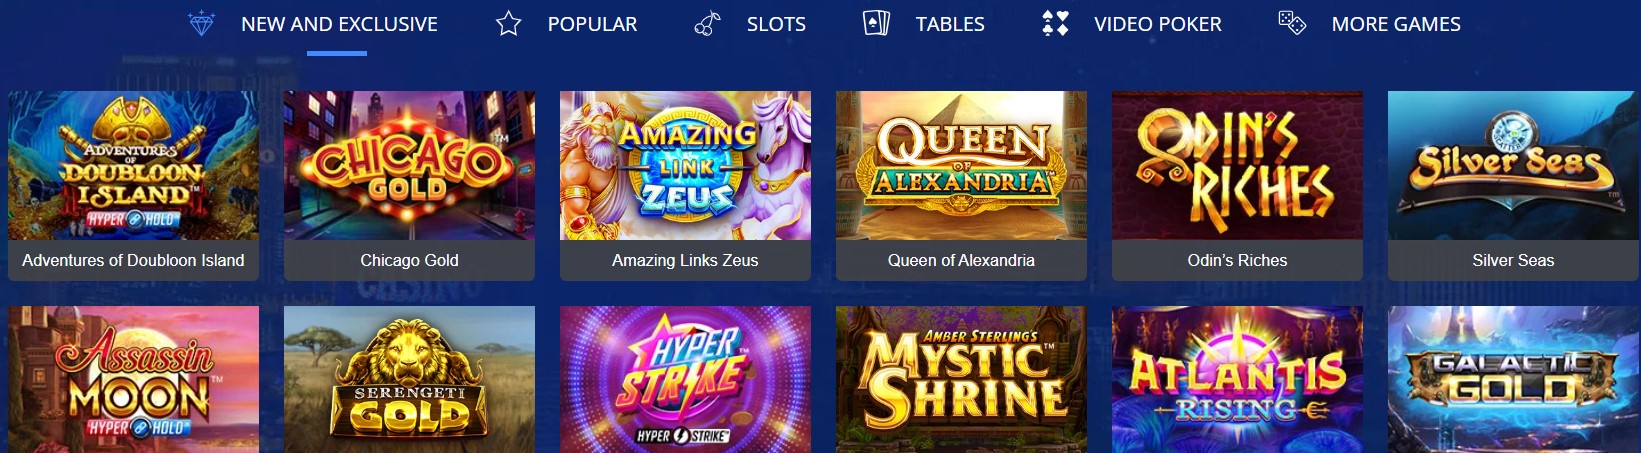Go to the Video Poker tab
Screen dimensions: 1641x453
1158,24
